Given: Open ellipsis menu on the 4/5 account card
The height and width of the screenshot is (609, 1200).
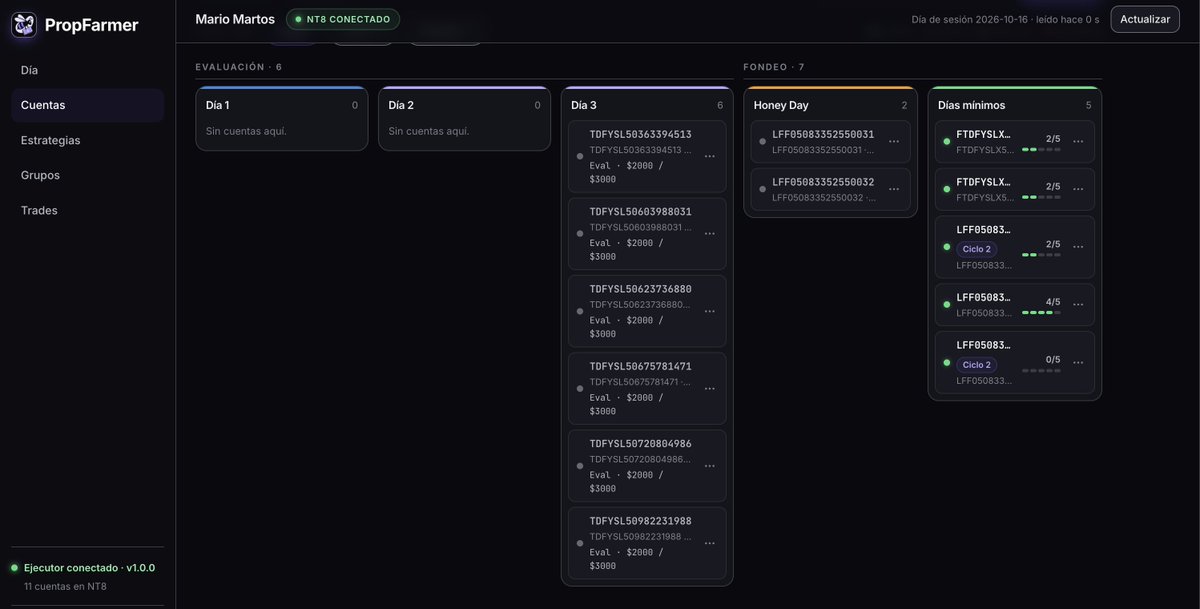Looking at the screenshot, I should 1078,305.
